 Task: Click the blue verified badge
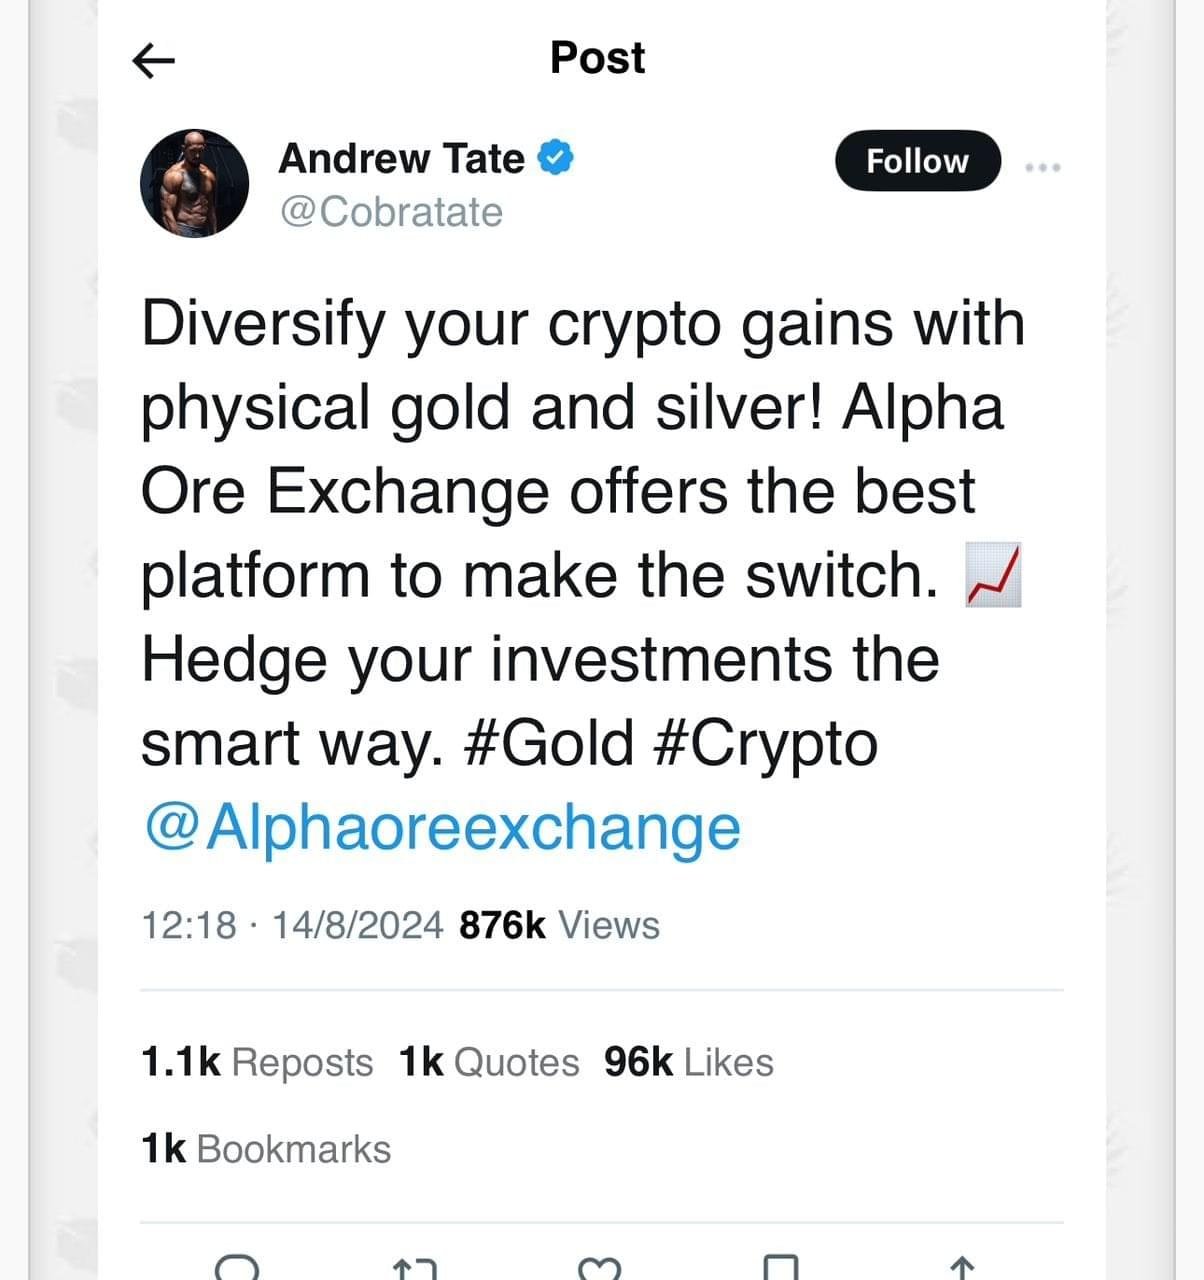[556, 158]
